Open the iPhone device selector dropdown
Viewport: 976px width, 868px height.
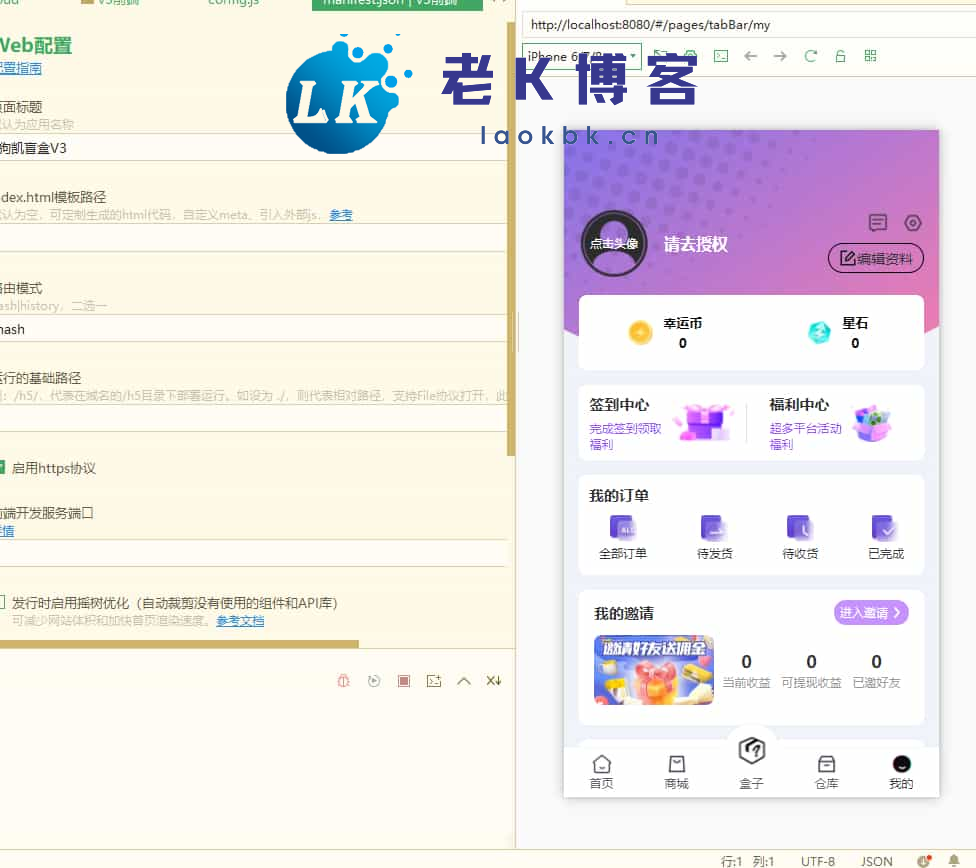point(581,56)
